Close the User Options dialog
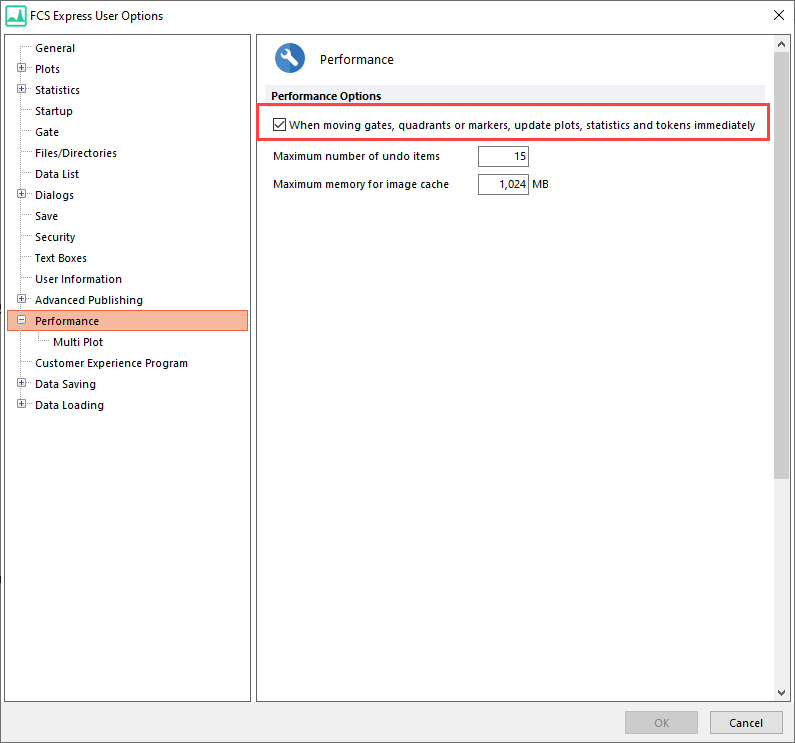The height and width of the screenshot is (743, 795). pos(779,15)
